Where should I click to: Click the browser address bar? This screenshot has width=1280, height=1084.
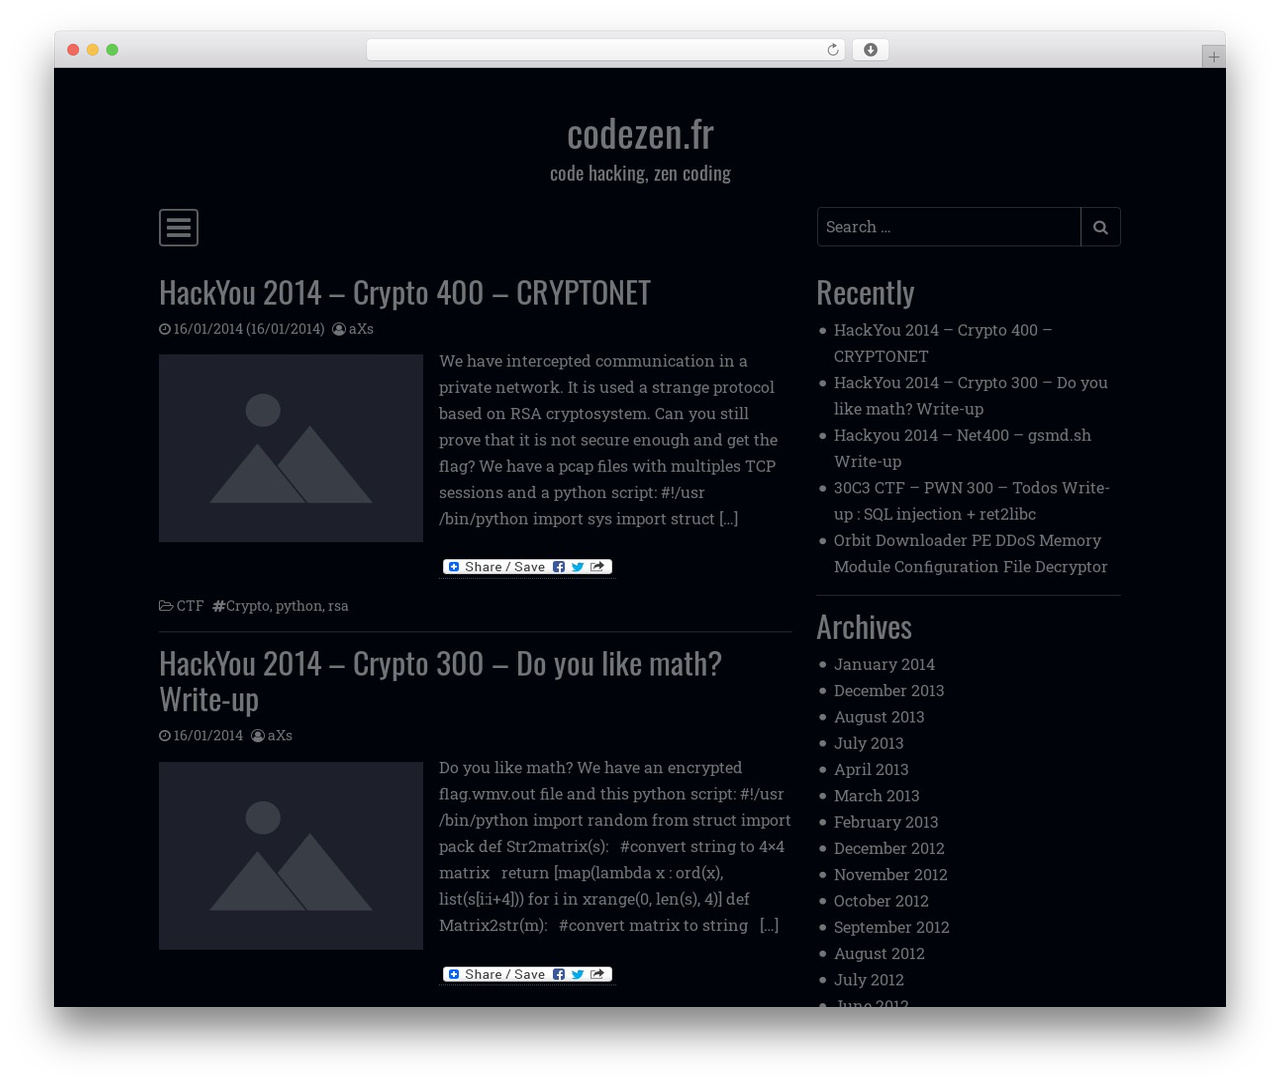pos(606,50)
